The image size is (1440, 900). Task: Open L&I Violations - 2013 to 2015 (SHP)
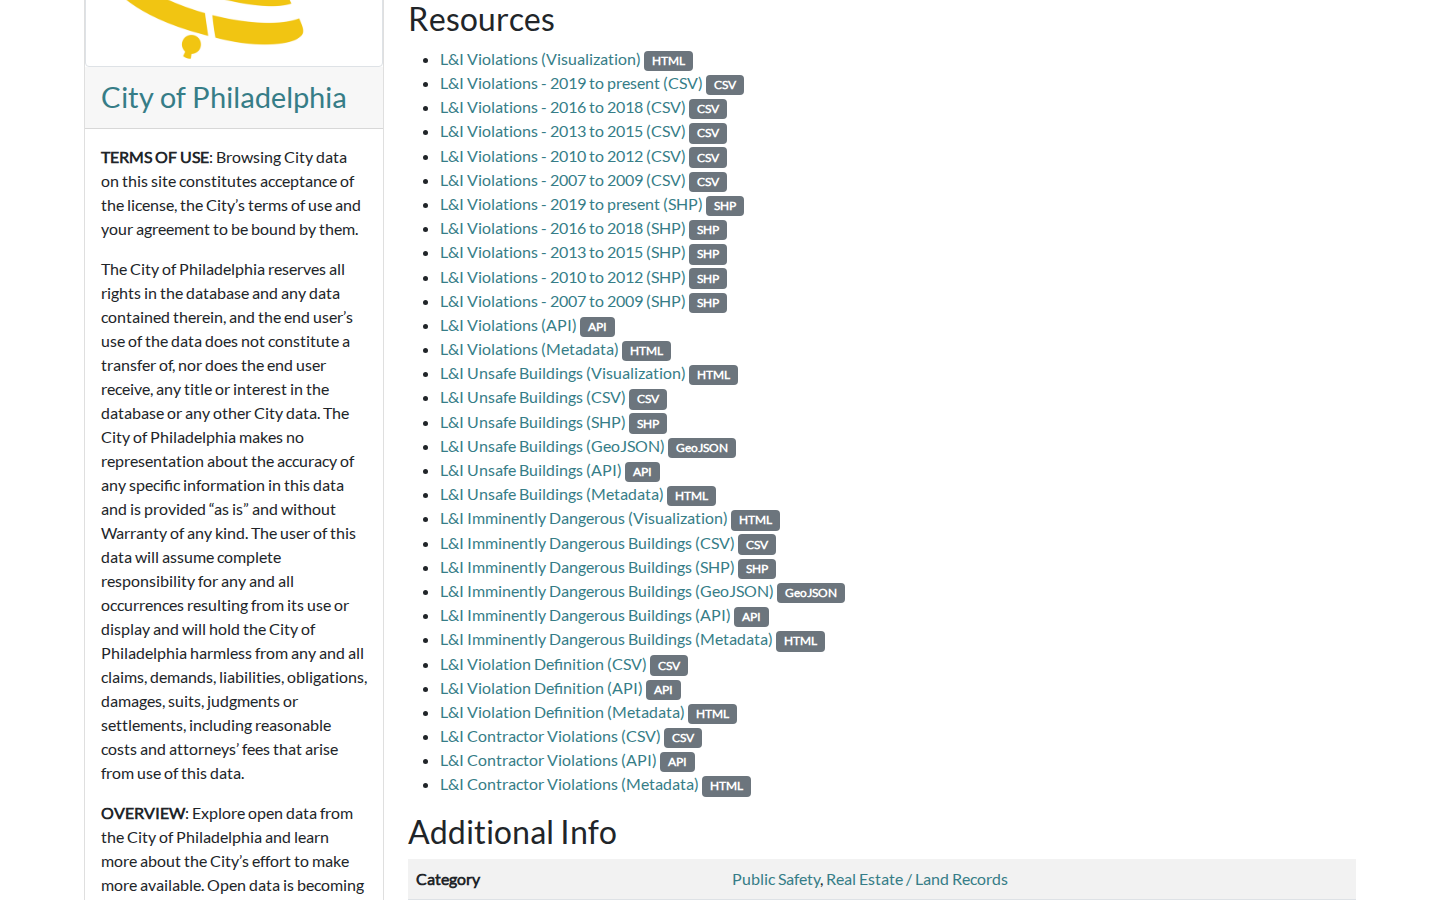pos(563,253)
